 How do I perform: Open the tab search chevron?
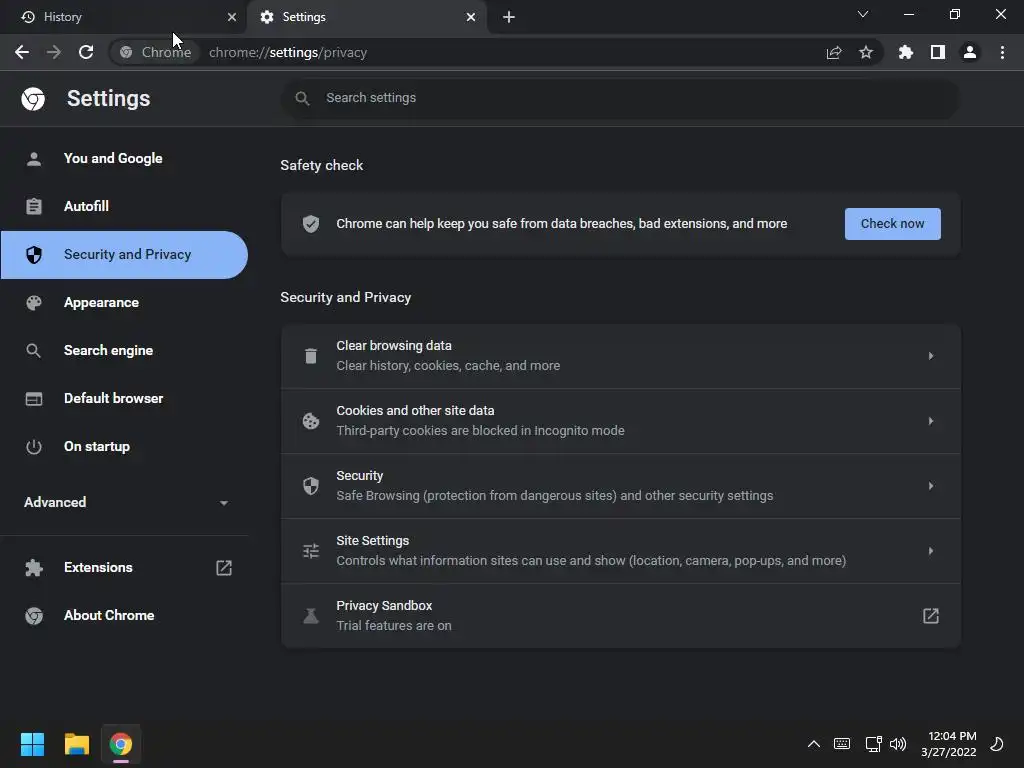pyautogui.click(x=863, y=14)
